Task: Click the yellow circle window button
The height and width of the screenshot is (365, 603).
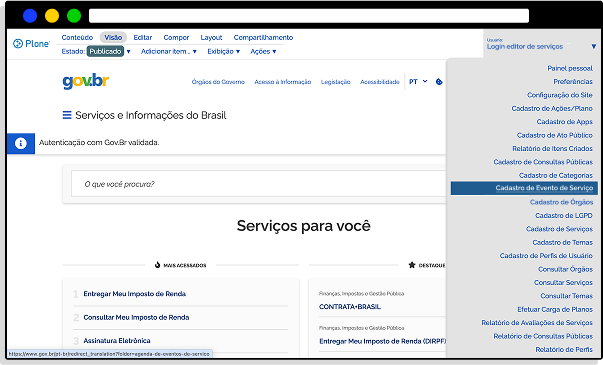Action: click(52, 16)
